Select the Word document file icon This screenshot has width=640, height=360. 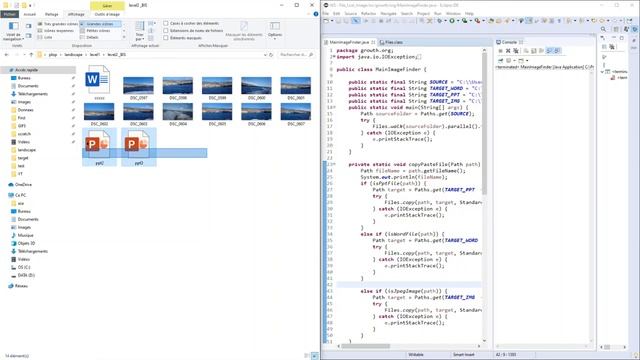(x=98, y=81)
